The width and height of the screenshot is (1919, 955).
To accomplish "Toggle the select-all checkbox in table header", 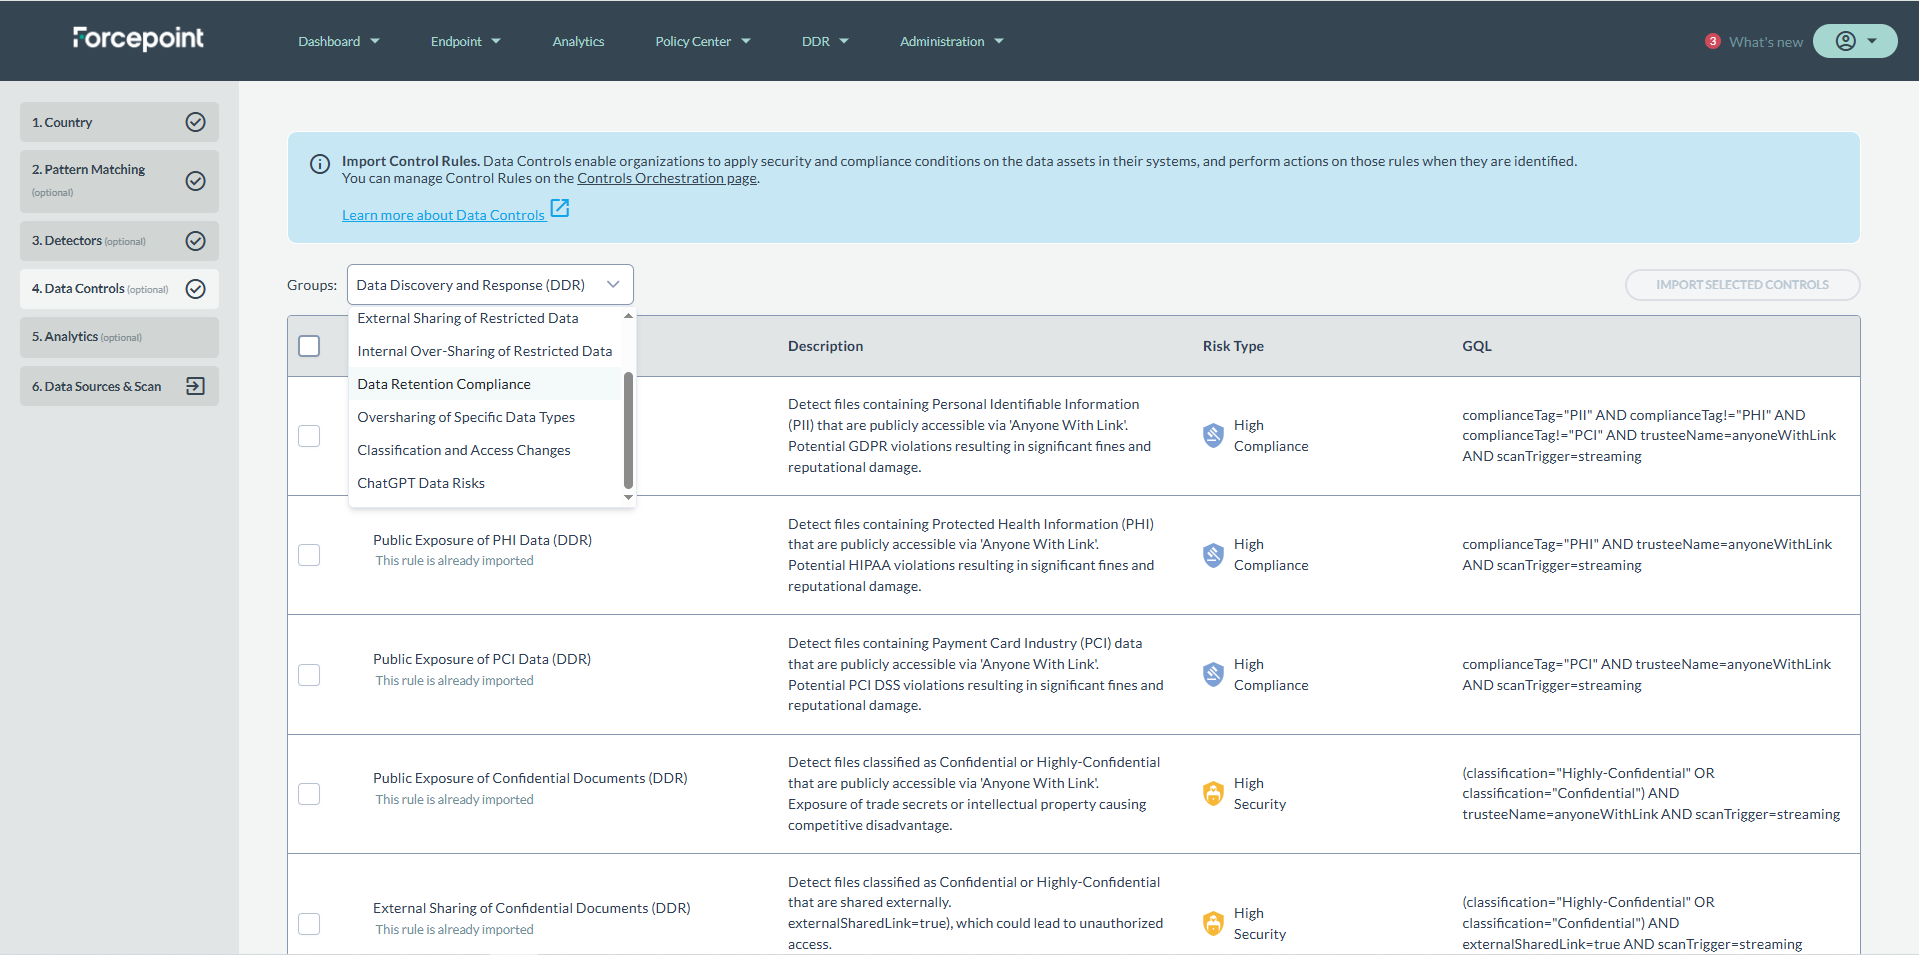I will [x=309, y=346].
